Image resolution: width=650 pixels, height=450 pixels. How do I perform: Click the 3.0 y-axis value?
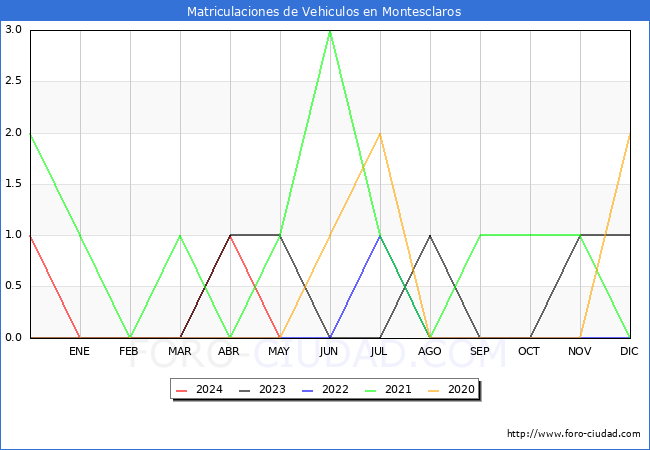click(x=13, y=29)
